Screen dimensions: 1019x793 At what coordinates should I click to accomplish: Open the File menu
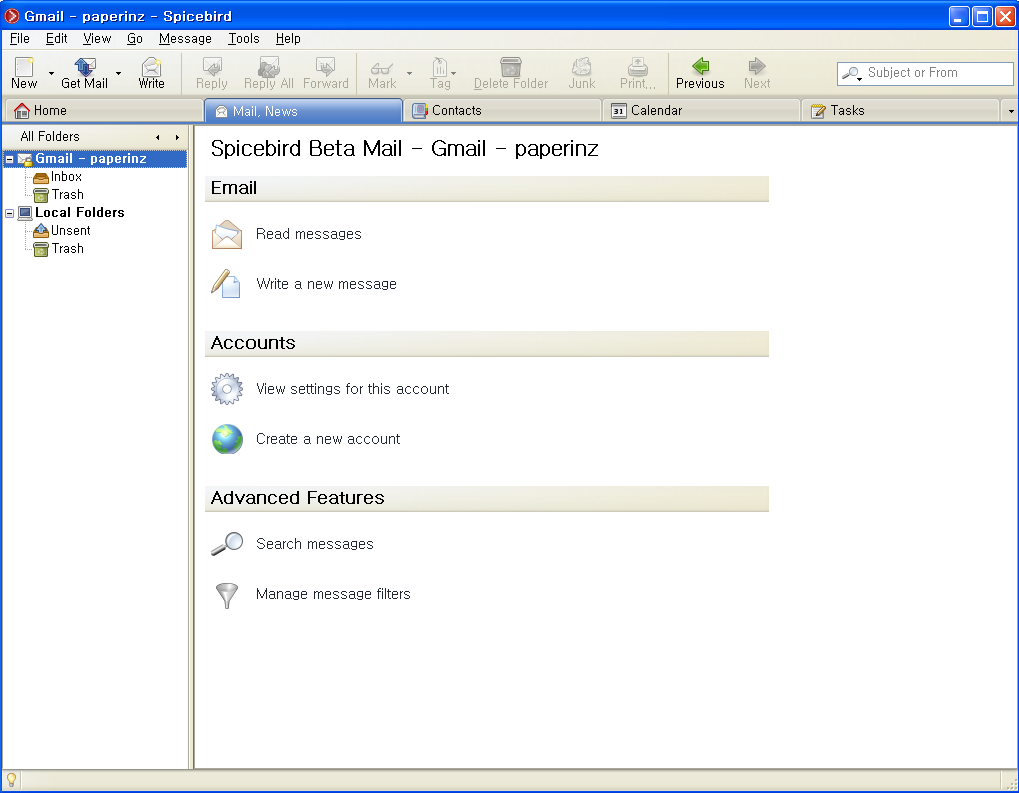[x=19, y=38]
